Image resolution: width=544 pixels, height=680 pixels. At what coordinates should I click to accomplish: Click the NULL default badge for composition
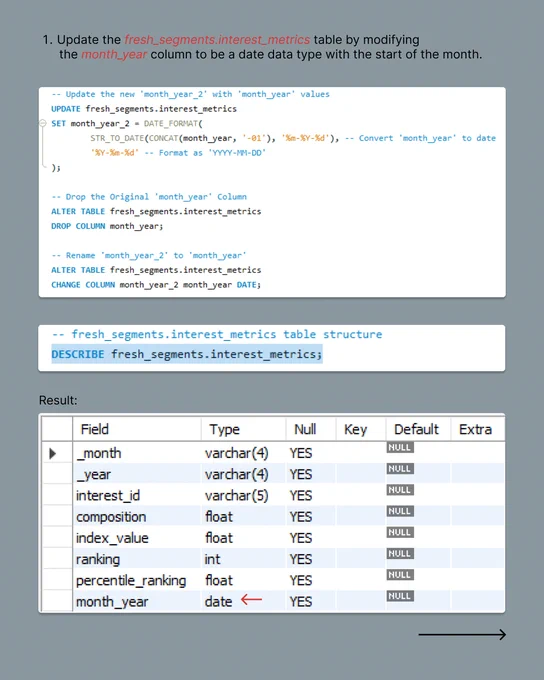(400, 511)
